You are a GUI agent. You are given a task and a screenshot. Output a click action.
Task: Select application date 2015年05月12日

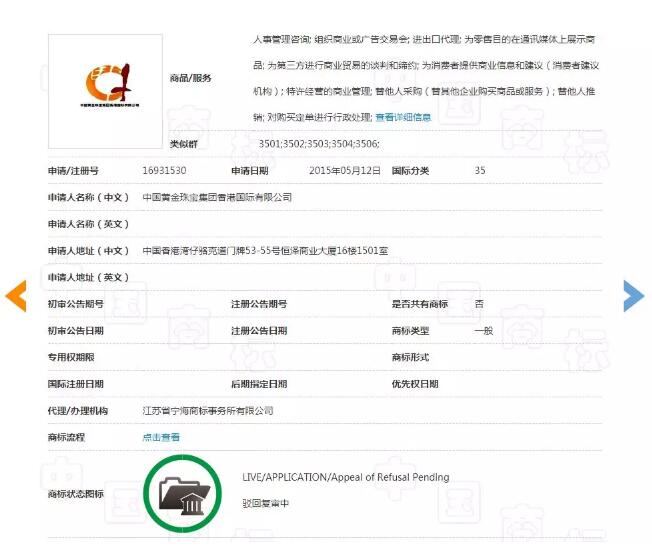click(x=345, y=171)
